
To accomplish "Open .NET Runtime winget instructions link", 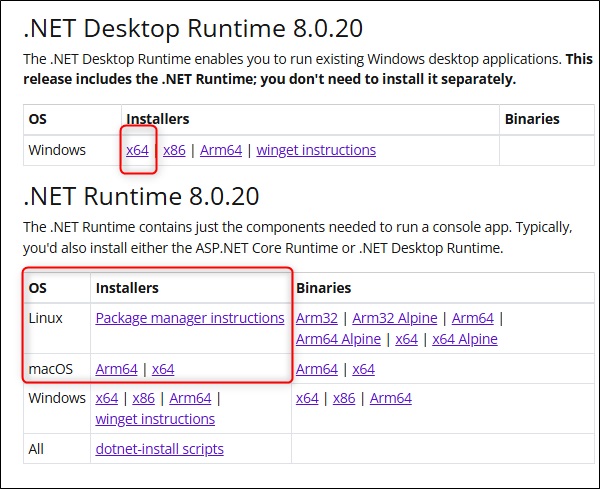I will tap(155, 419).
